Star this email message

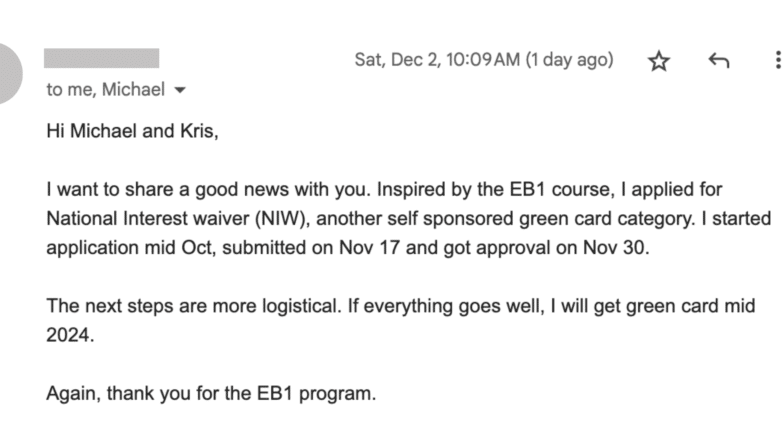click(658, 61)
